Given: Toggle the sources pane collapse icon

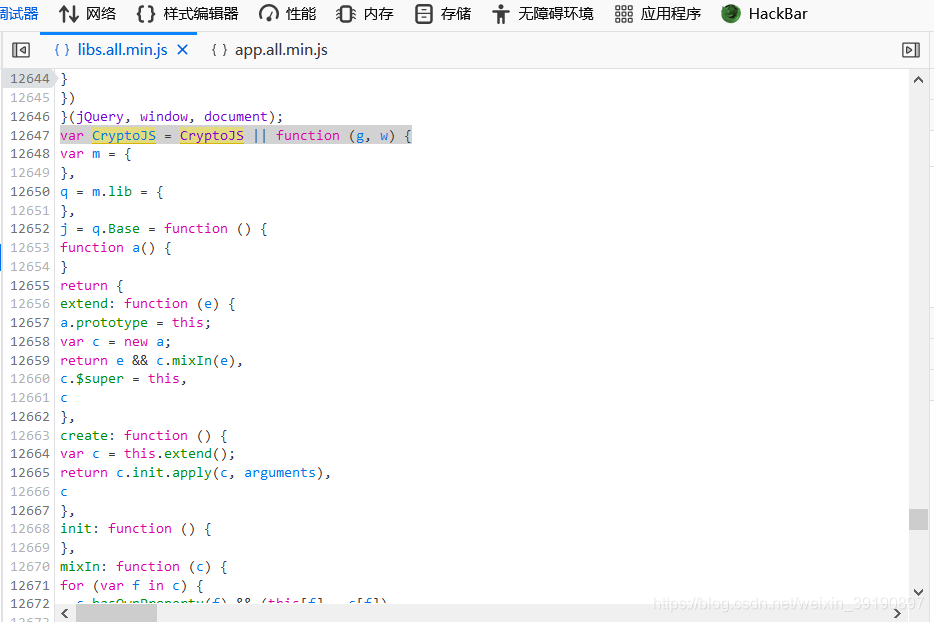Looking at the screenshot, I should tap(21, 50).
